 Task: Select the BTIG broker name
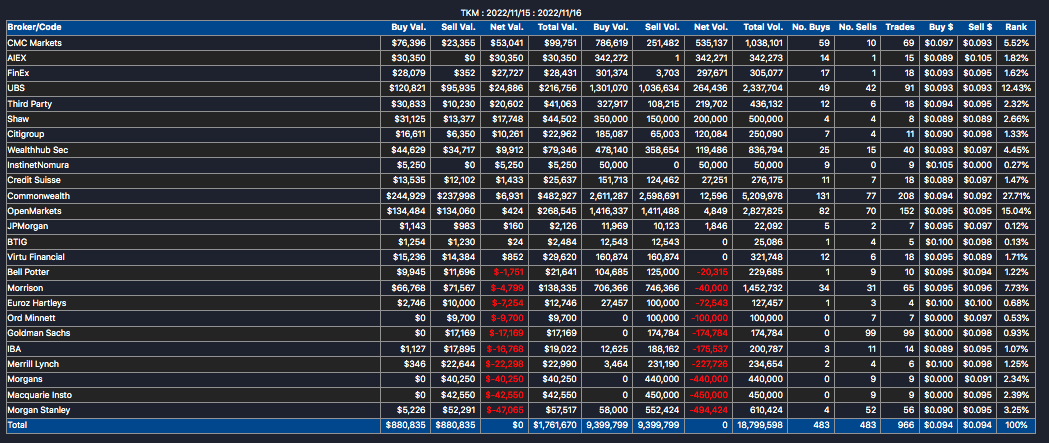(17, 242)
